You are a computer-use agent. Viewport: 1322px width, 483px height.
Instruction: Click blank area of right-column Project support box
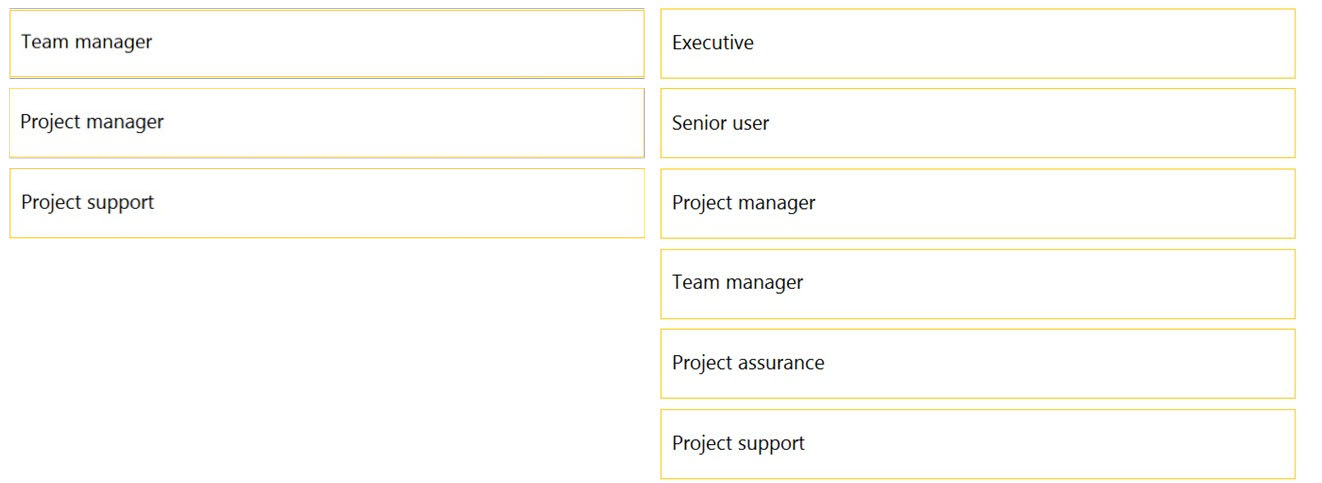[1050, 443]
